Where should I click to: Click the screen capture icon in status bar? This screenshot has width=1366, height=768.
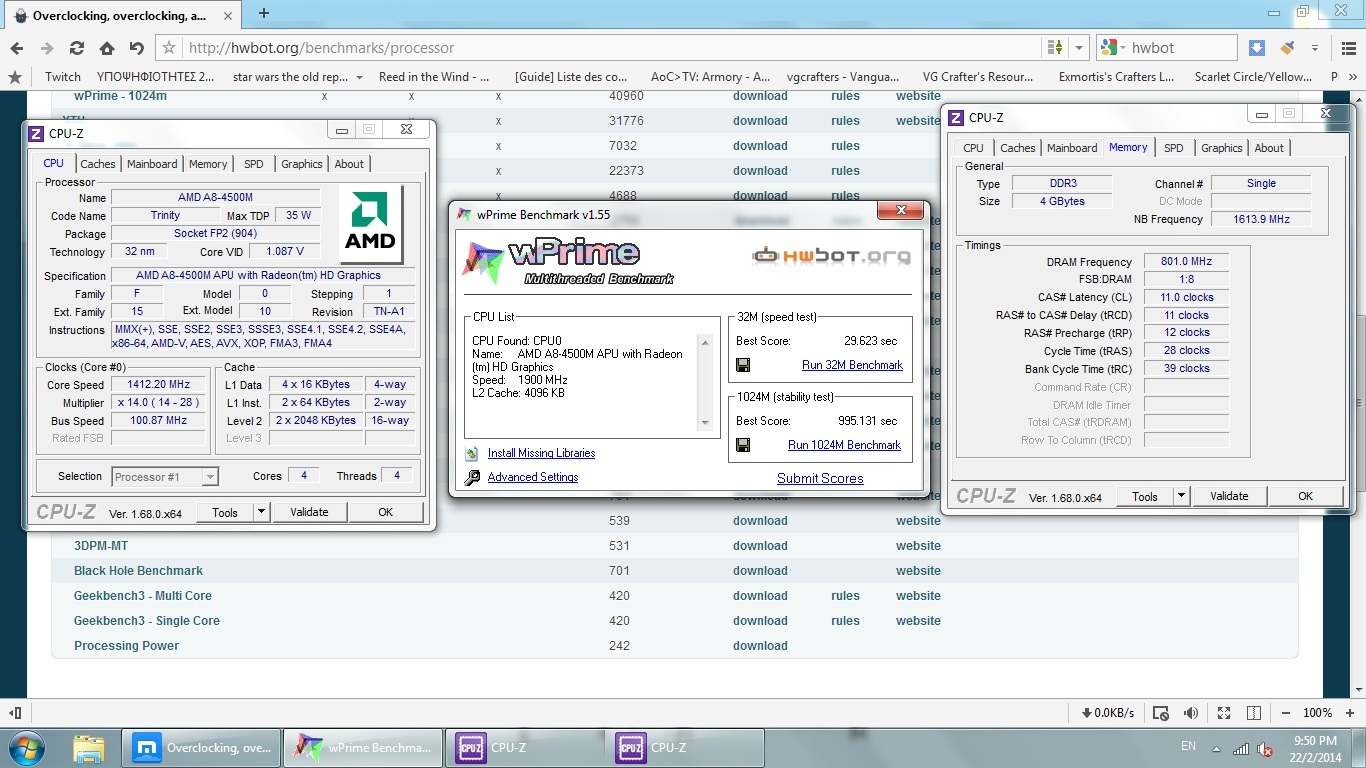point(1161,713)
